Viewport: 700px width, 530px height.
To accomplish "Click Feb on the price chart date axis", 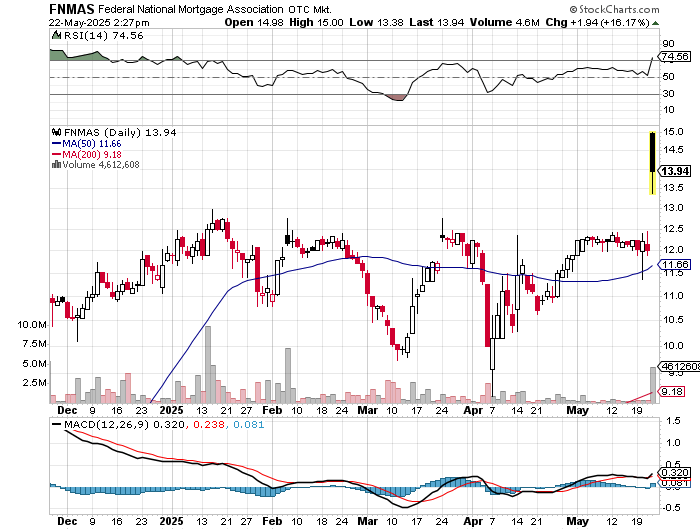I will tap(272, 410).
